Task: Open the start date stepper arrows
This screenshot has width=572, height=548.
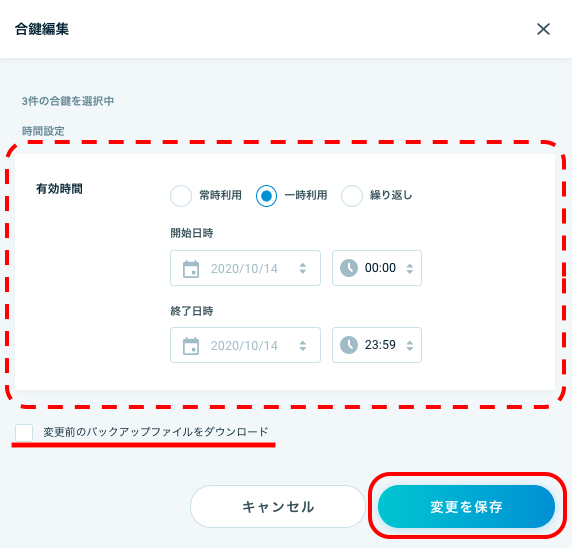Action: [x=302, y=269]
